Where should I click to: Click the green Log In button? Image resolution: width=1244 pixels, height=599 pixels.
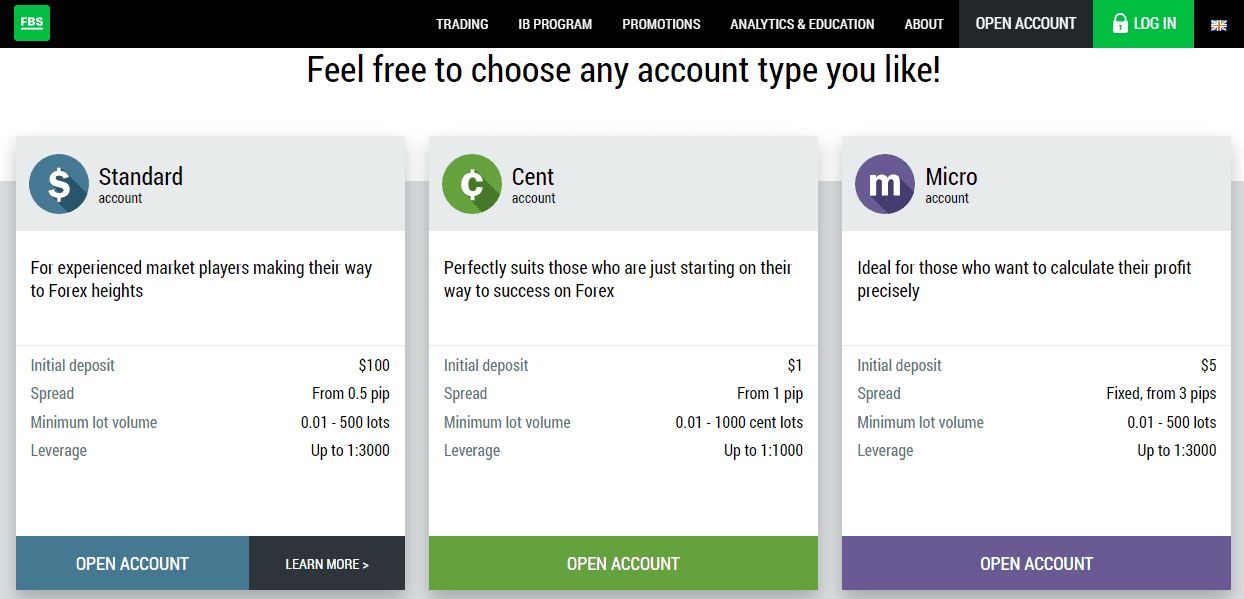point(1144,24)
